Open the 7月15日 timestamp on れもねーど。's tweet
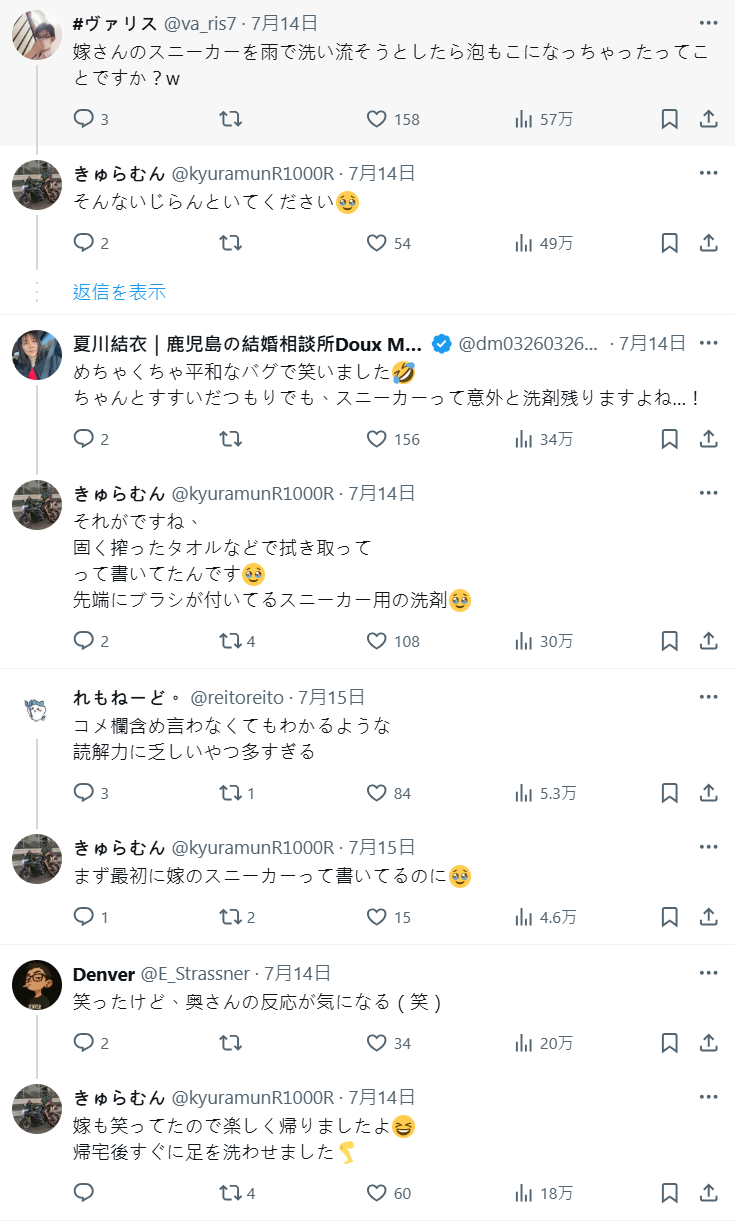This screenshot has height=1224, width=735. coord(332,697)
